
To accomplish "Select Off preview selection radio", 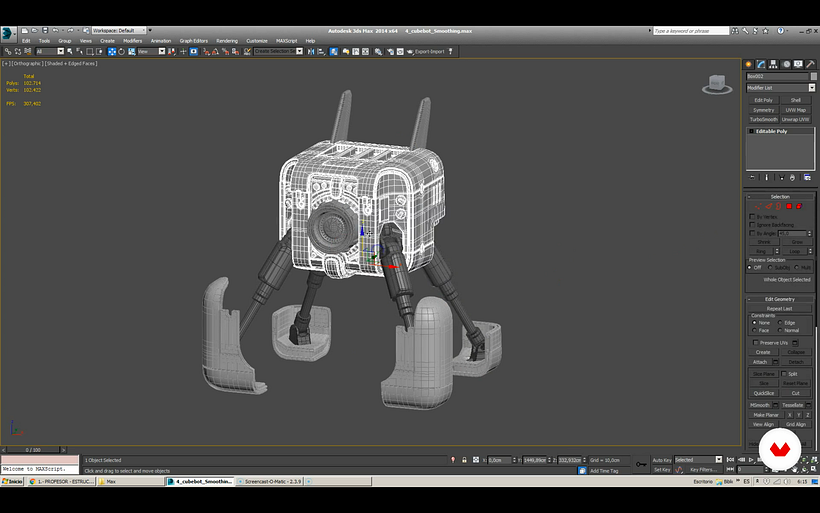I will (x=750, y=267).
